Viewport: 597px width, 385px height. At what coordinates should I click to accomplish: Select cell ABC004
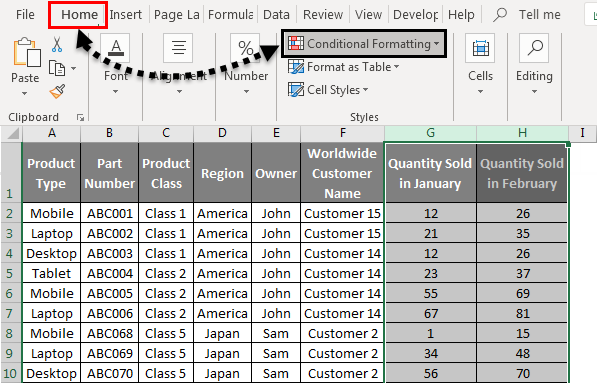point(110,273)
